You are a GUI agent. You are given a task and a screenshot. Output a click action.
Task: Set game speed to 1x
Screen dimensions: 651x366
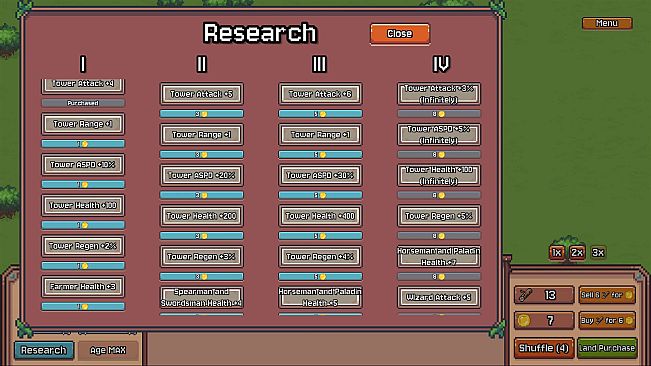point(556,252)
